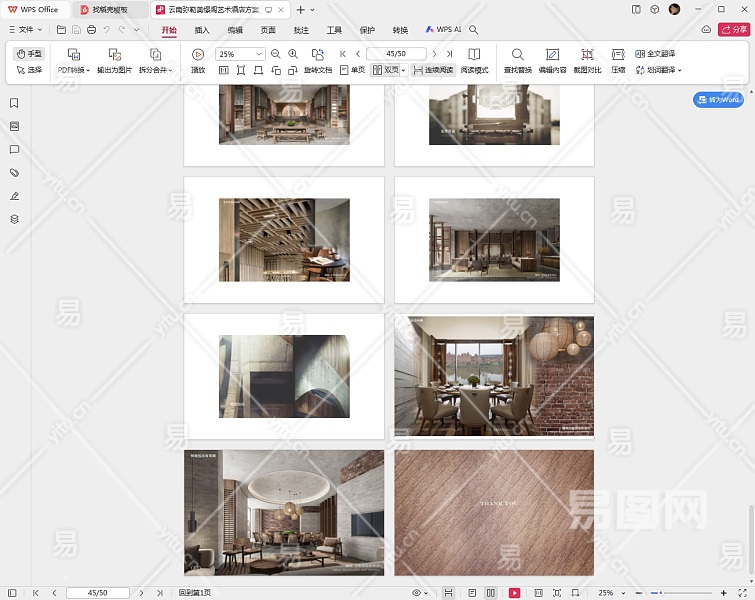Screen dimensions: 755x600
Task: Toggle 连续阅读 continuous reading mode
Action: [433, 71]
